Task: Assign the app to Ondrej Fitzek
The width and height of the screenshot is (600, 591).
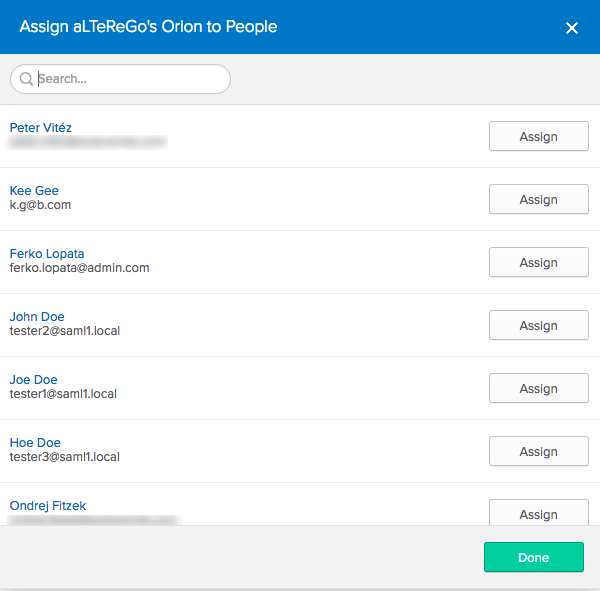Action: click(538, 513)
